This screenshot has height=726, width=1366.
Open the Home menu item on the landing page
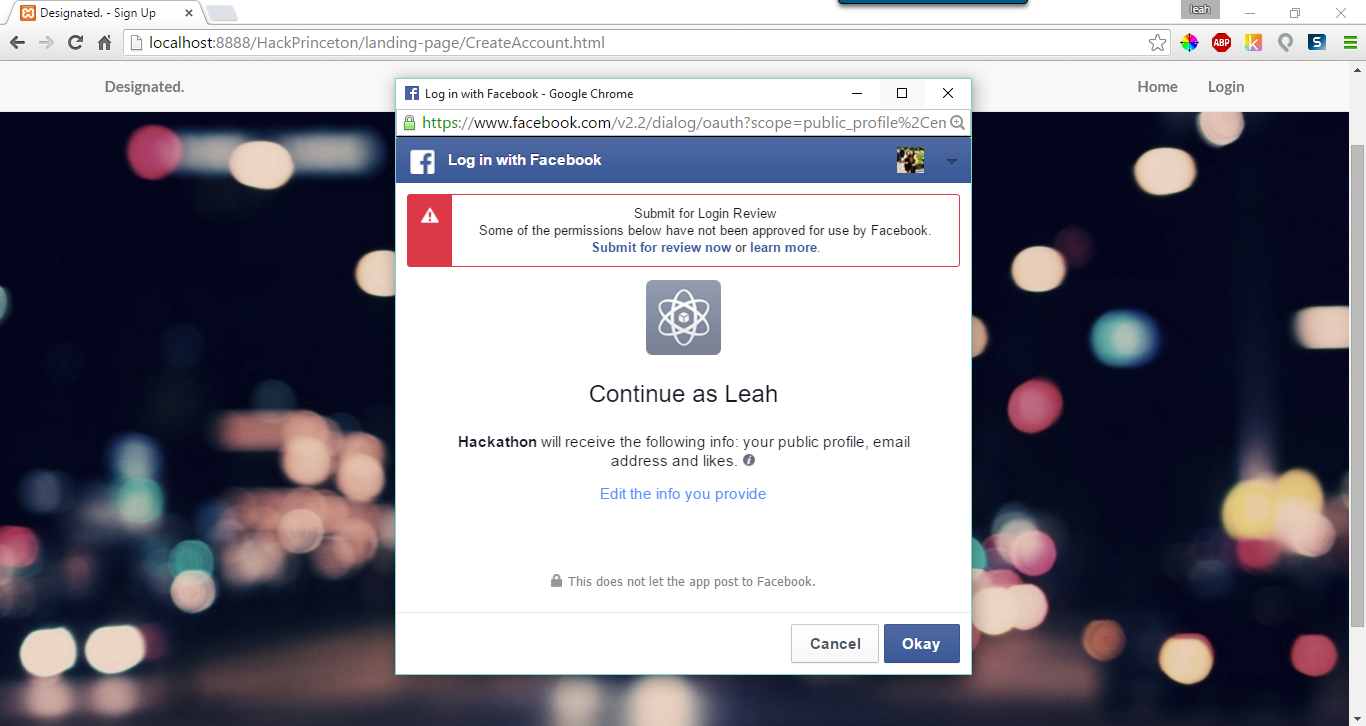tap(1157, 87)
